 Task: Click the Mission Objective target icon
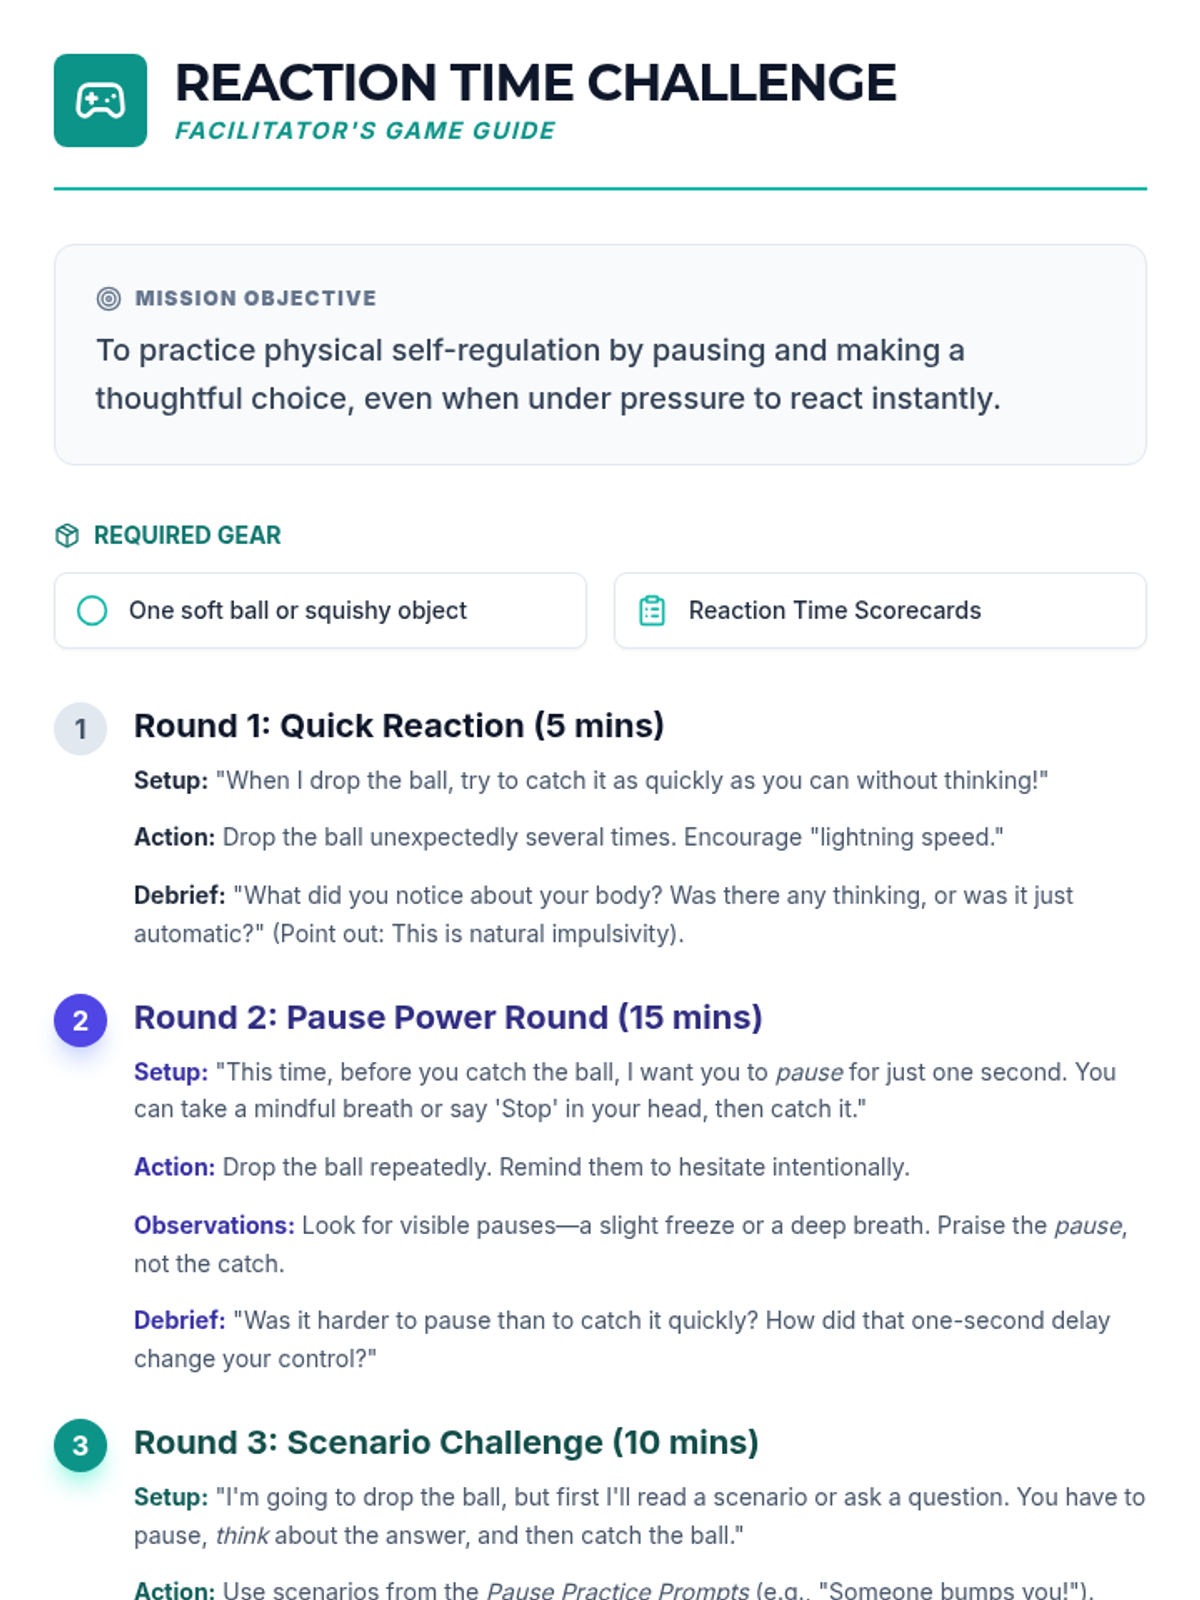(x=108, y=298)
